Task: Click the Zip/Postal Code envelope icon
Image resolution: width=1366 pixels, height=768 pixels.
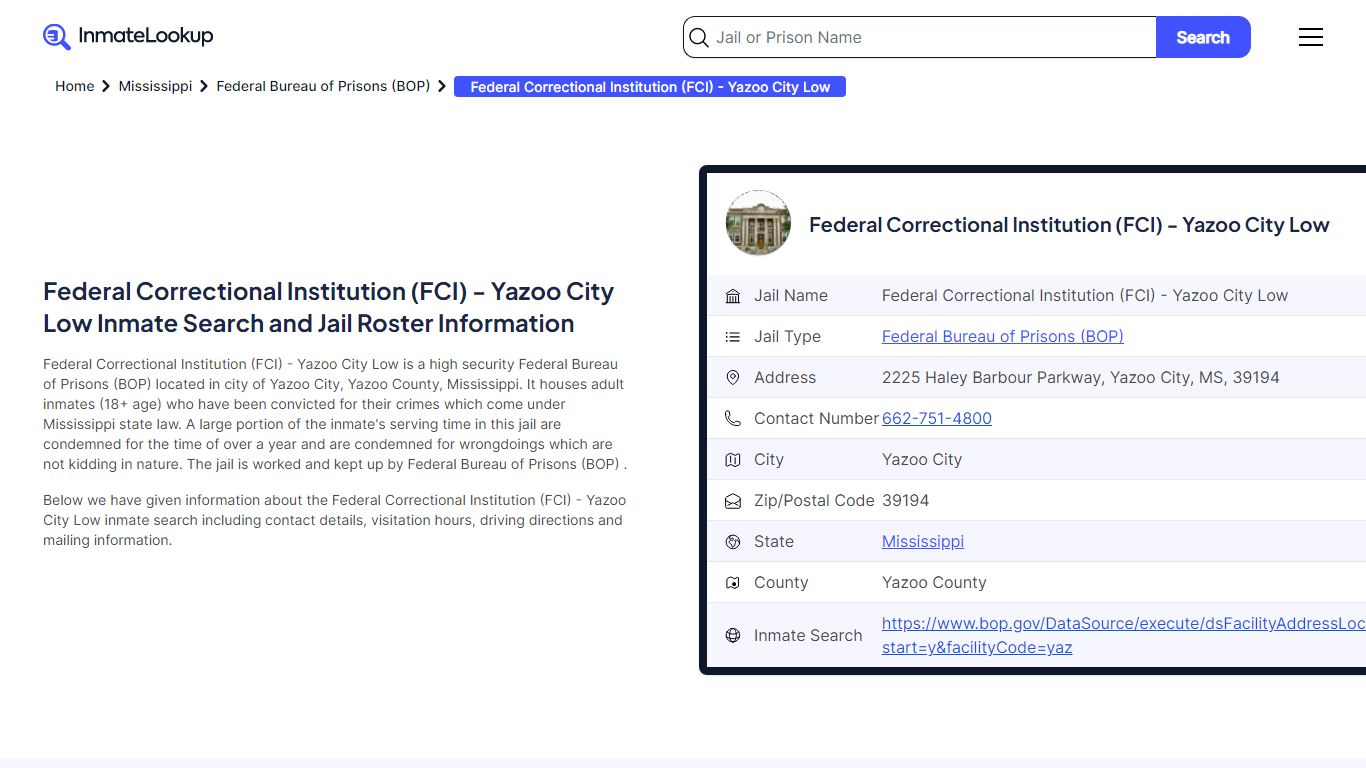Action: pyautogui.click(x=733, y=501)
